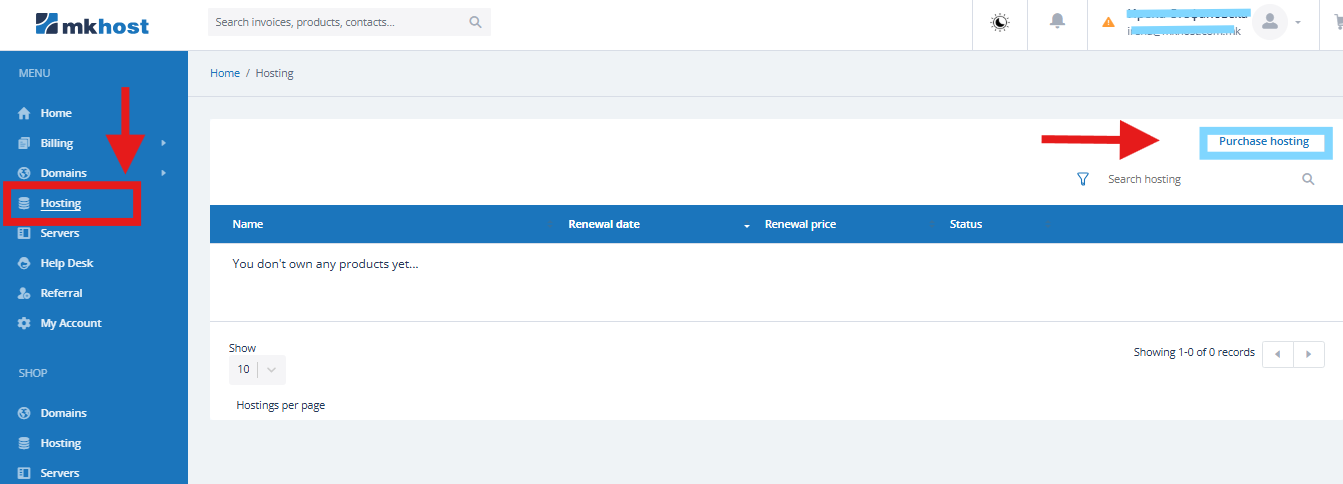Sort by Name column header
Screen dimensions: 1343x484
248,224
